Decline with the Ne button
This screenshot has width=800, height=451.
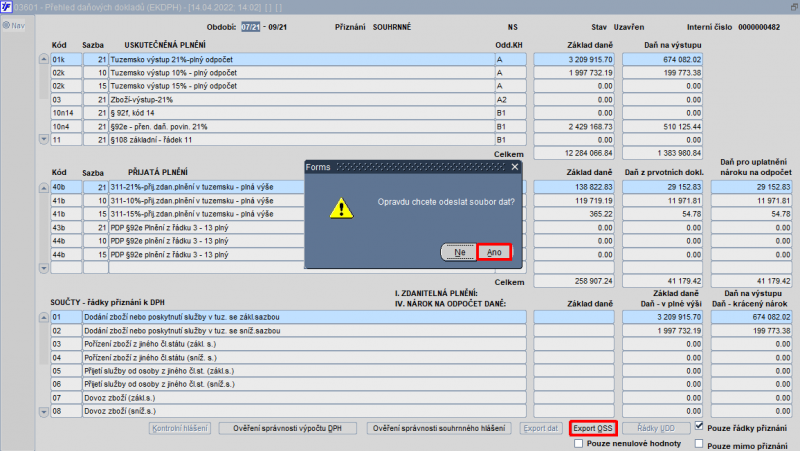coord(459,252)
